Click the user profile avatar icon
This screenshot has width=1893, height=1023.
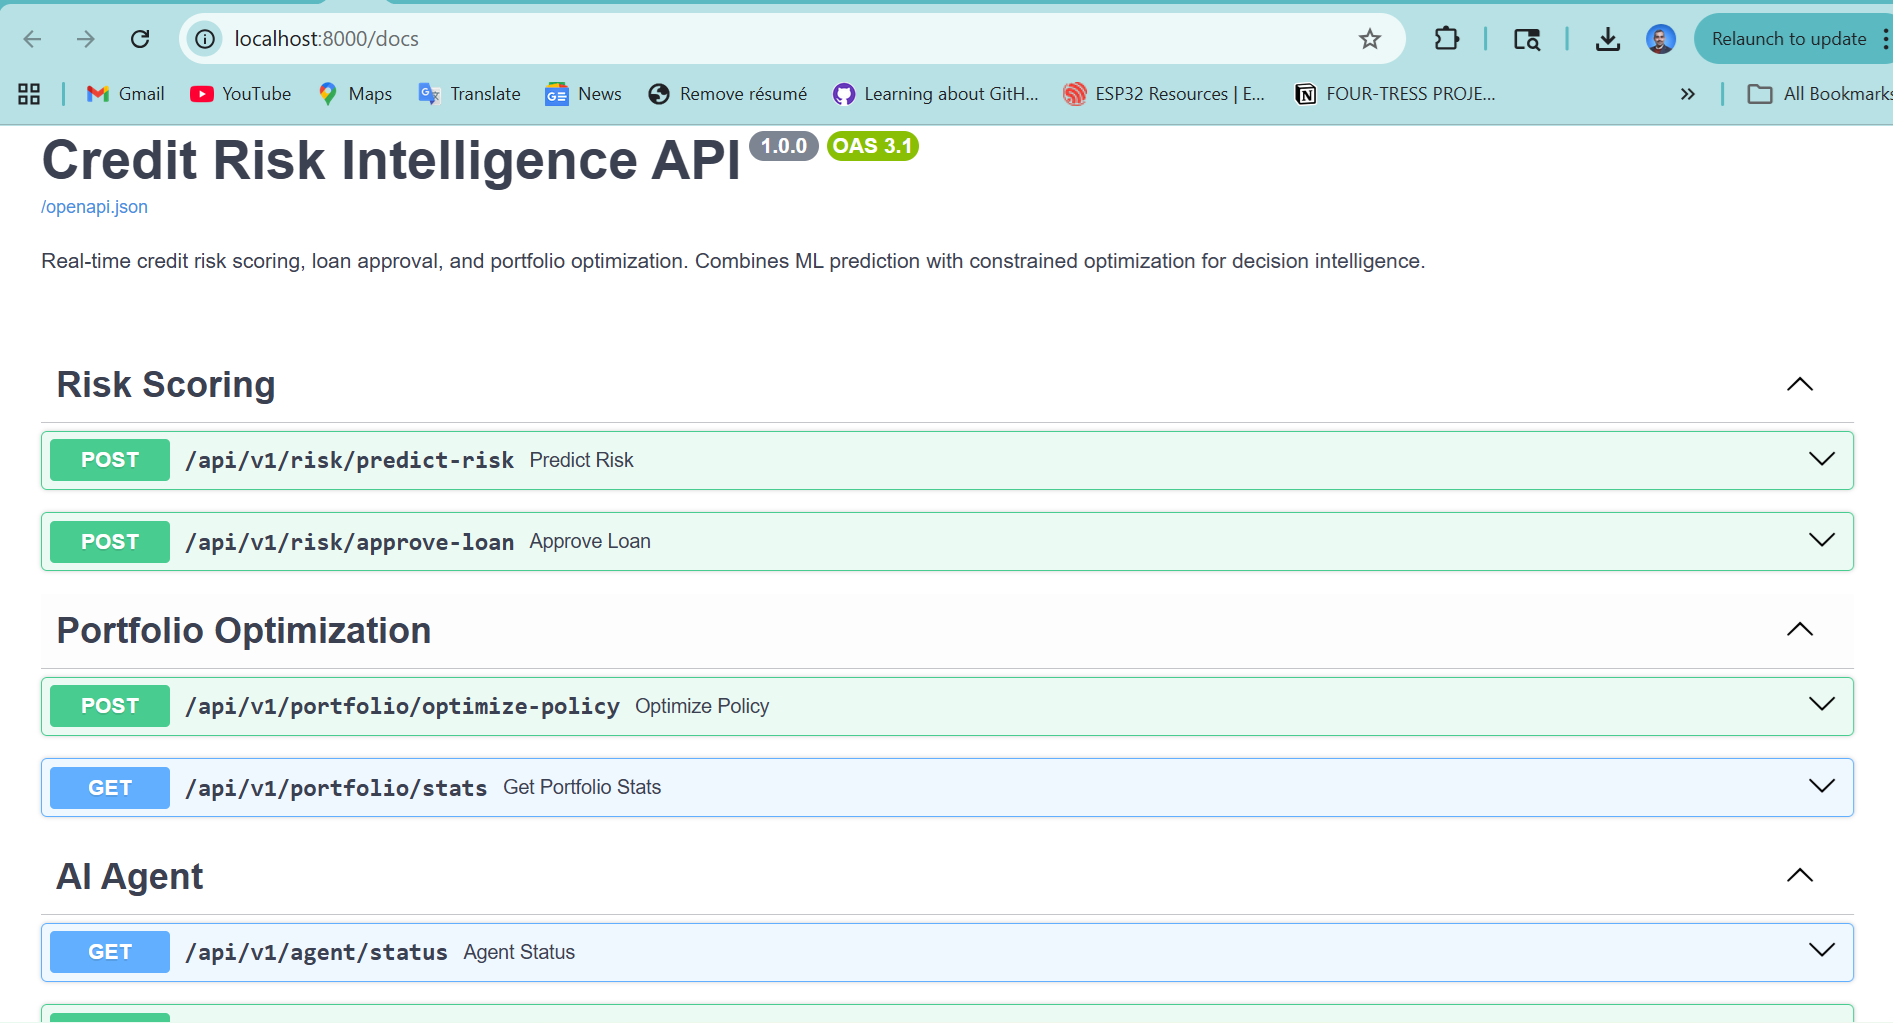coord(1660,39)
